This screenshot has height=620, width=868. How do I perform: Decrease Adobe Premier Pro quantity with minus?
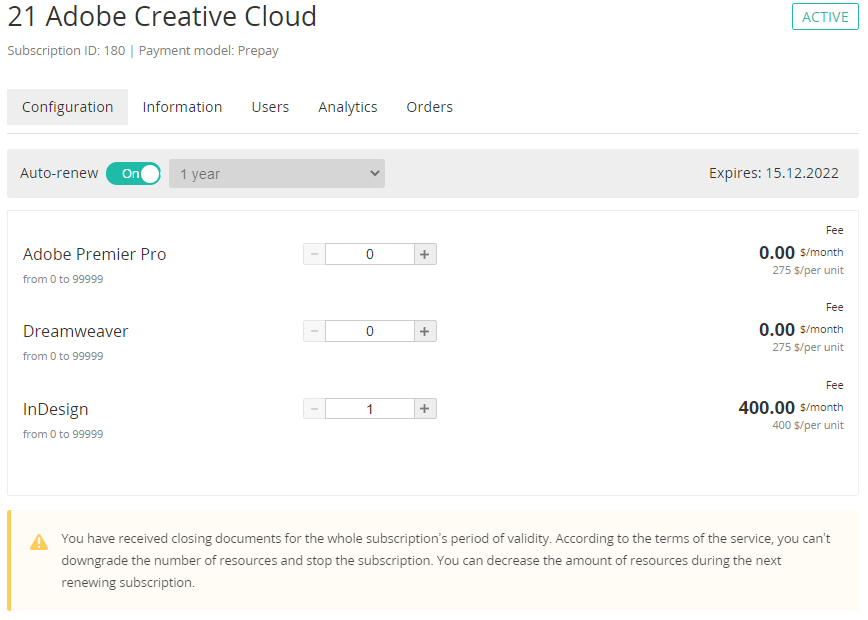coord(314,255)
